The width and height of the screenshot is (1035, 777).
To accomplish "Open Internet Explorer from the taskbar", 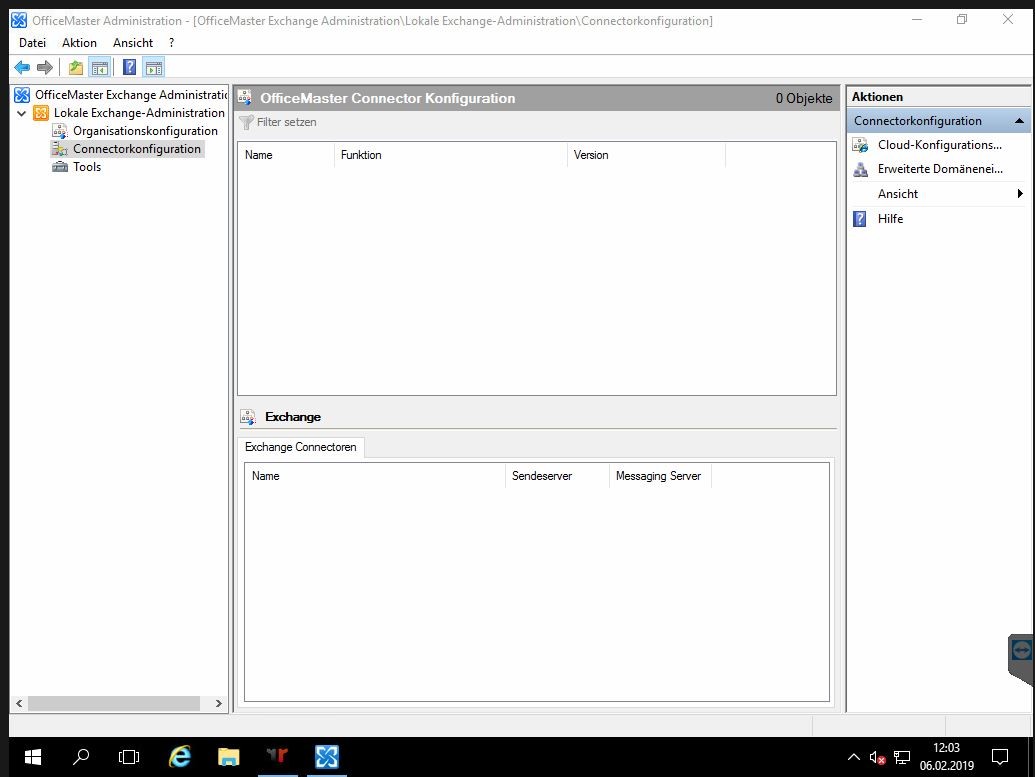I will tap(180, 757).
